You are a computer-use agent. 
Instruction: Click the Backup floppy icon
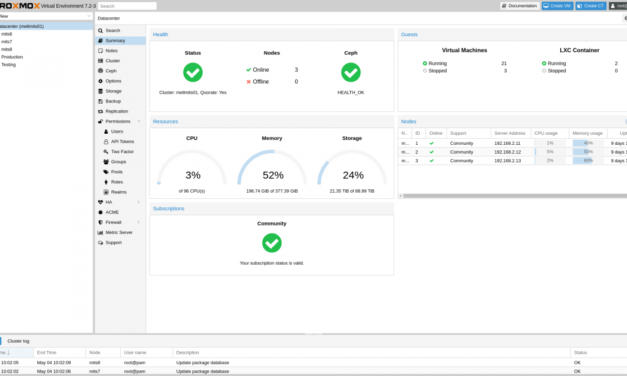(100, 101)
